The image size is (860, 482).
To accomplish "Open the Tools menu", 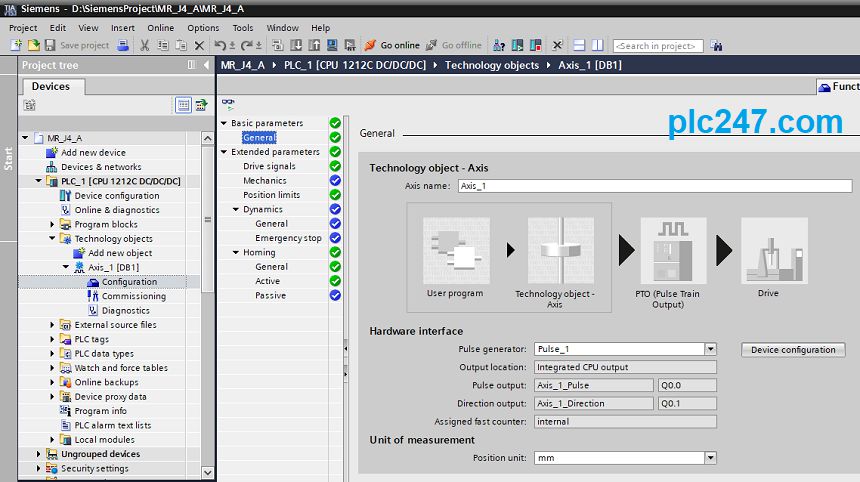I will tap(242, 27).
